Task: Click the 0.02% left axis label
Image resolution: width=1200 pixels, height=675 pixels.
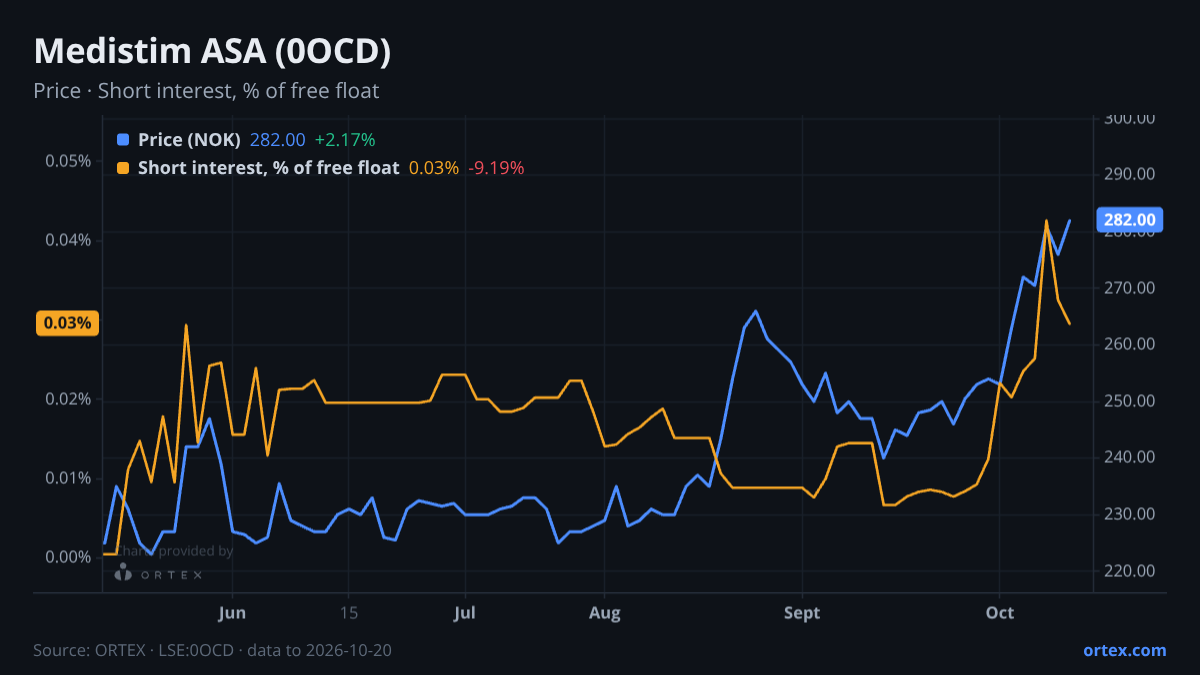Action: point(68,399)
